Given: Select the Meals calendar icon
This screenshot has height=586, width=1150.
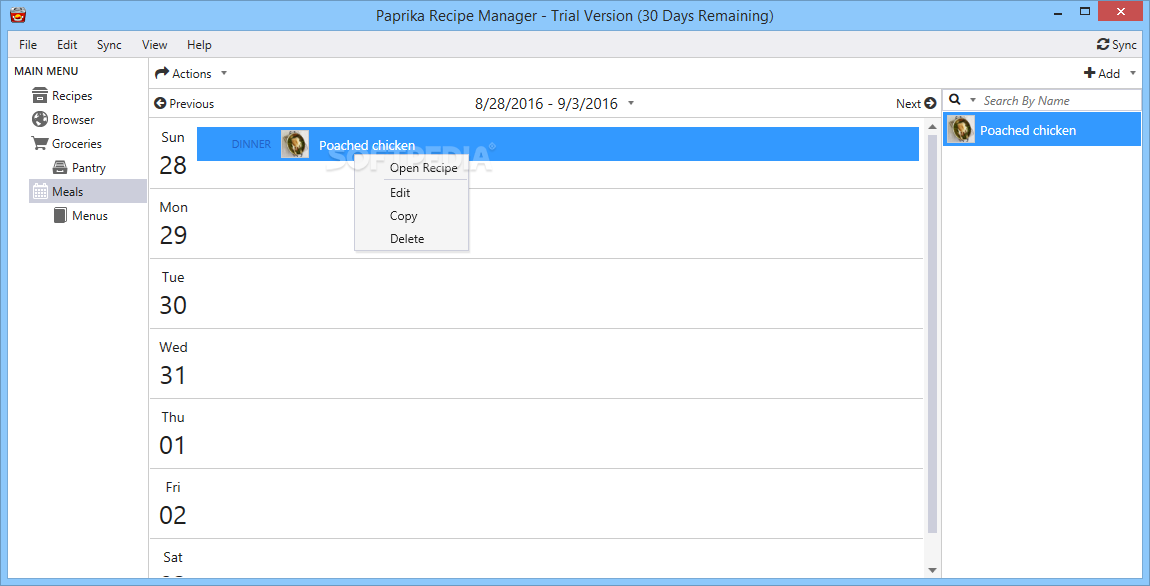Looking at the screenshot, I should coord(40,191).
